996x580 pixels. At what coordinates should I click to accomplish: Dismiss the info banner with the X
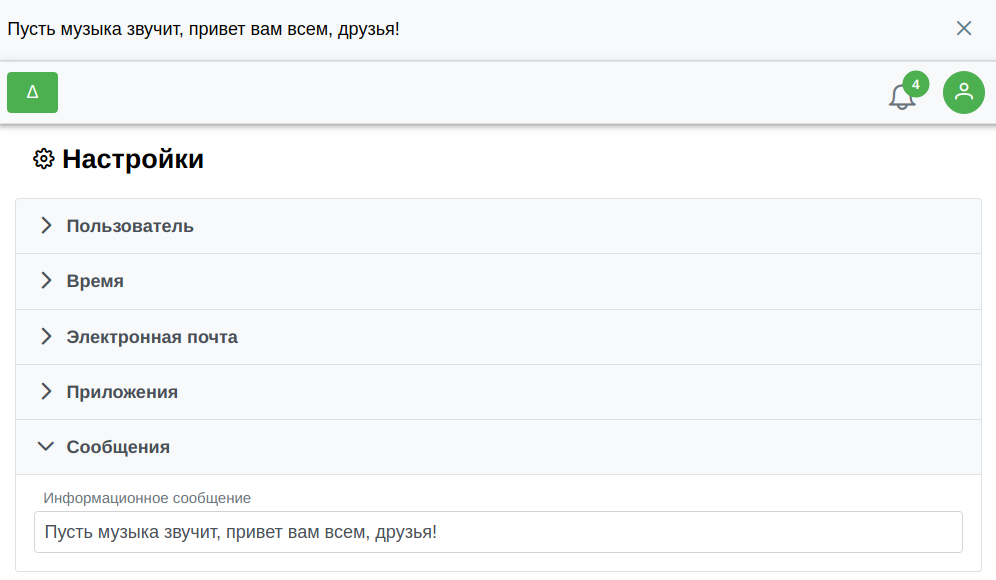click(964, 29)
